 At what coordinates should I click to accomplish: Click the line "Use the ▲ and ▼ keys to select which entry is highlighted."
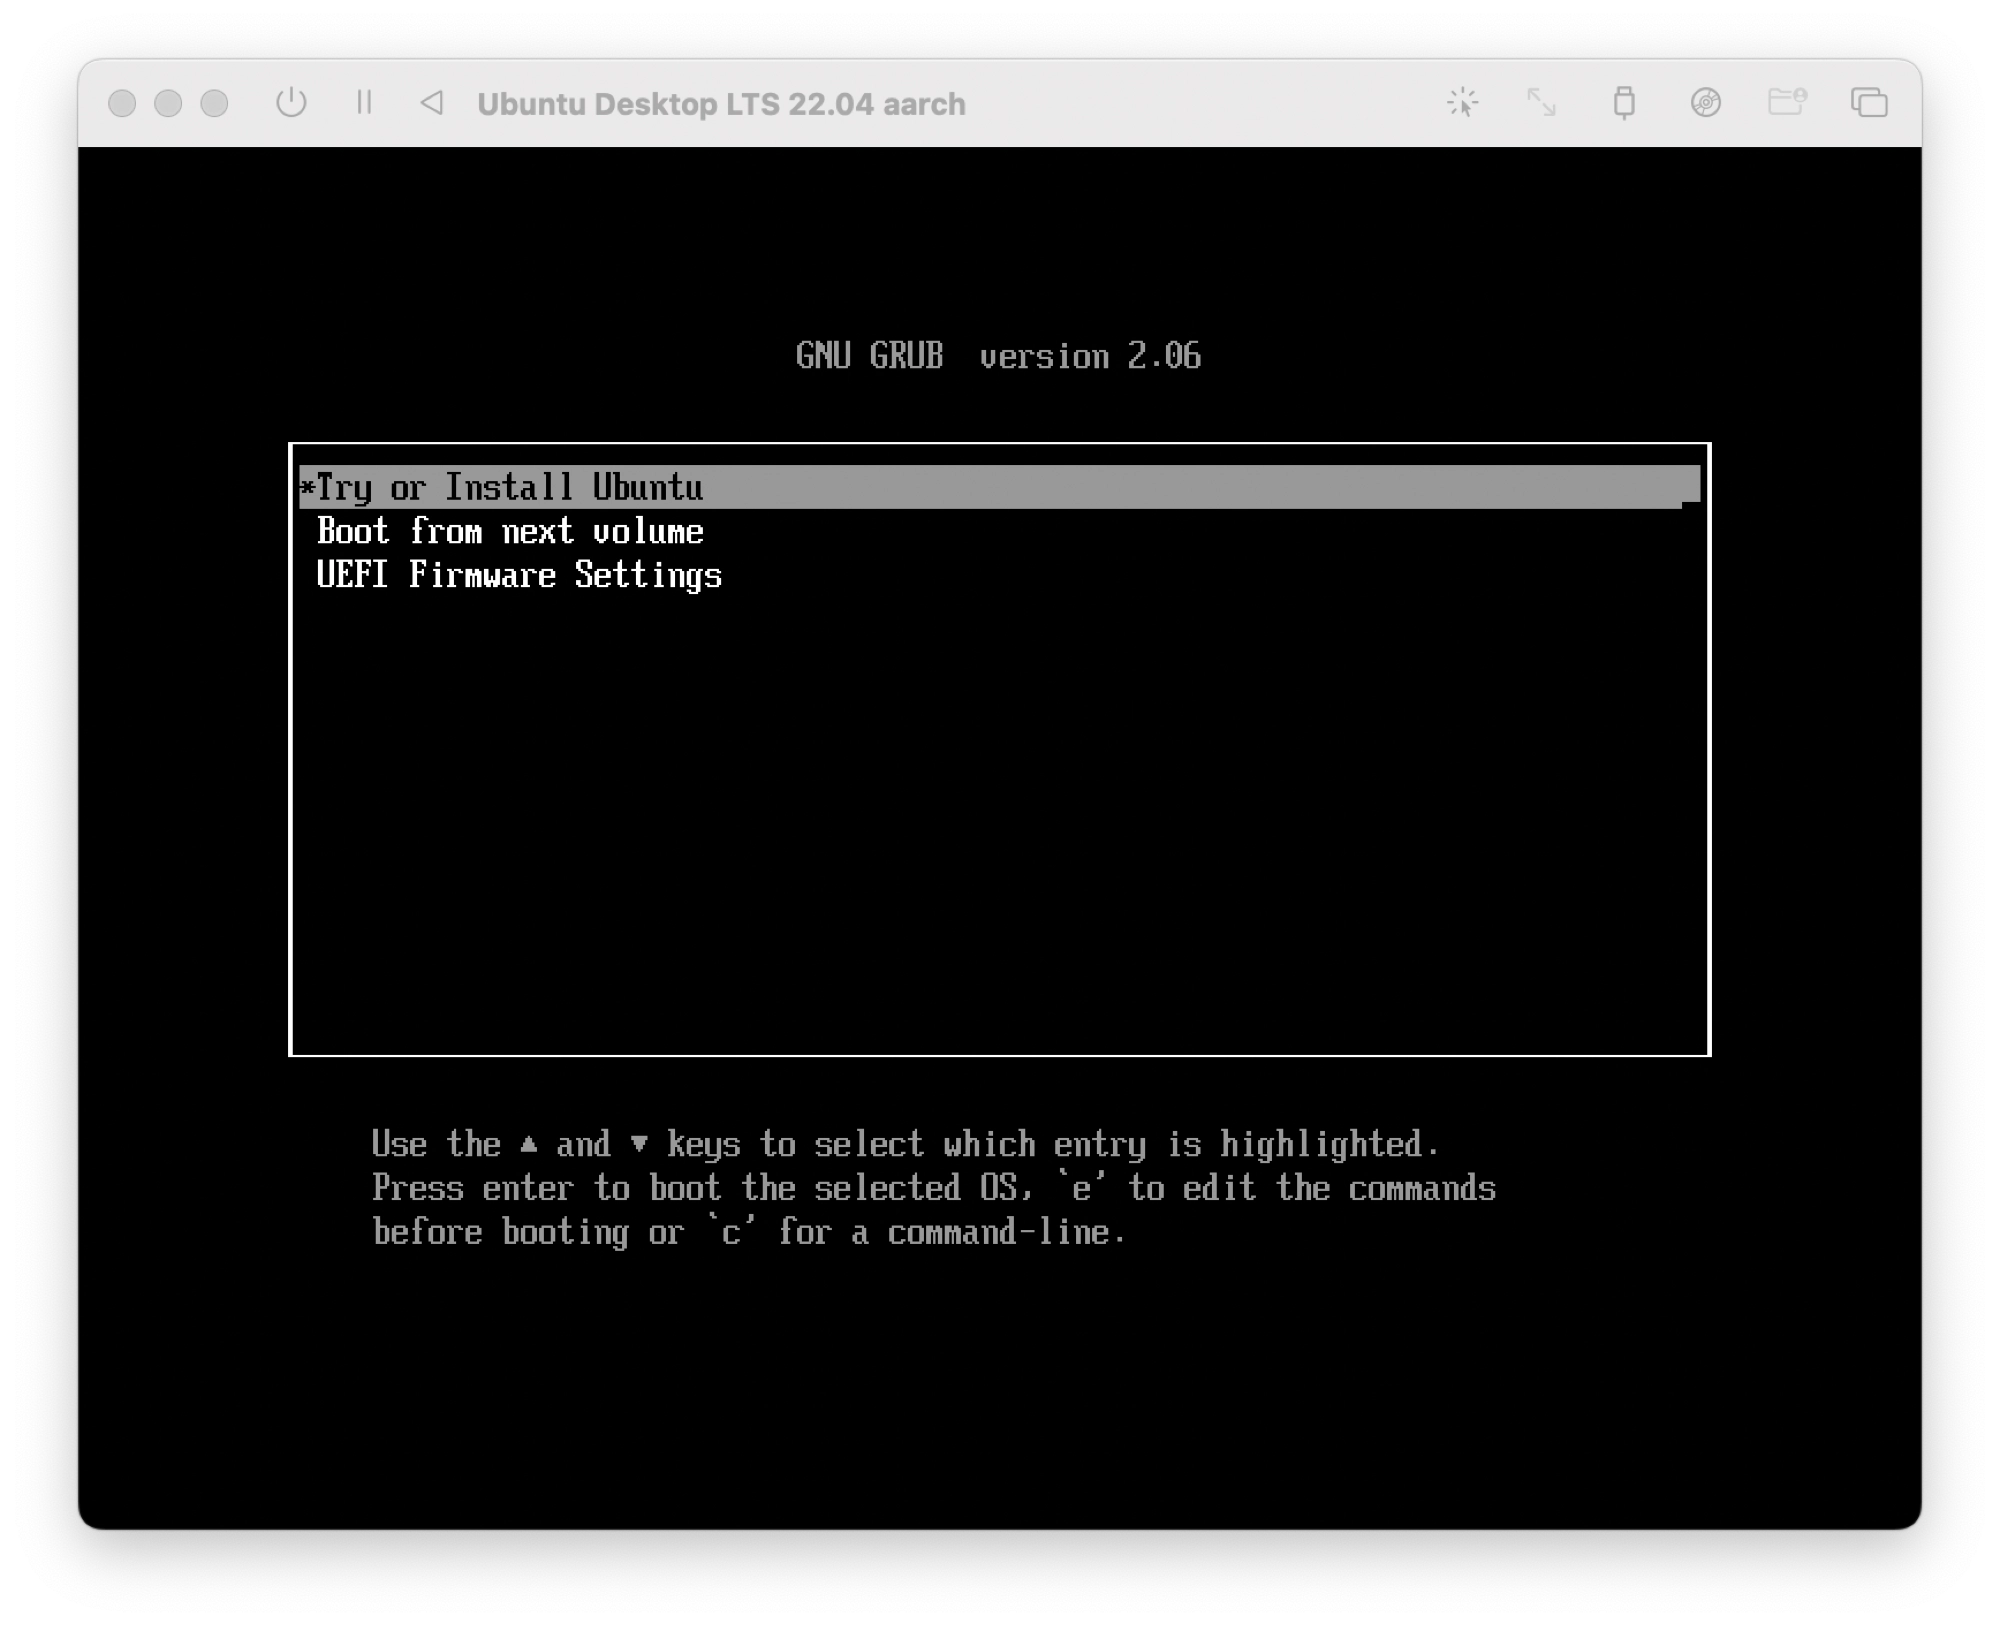point(905,1143)
